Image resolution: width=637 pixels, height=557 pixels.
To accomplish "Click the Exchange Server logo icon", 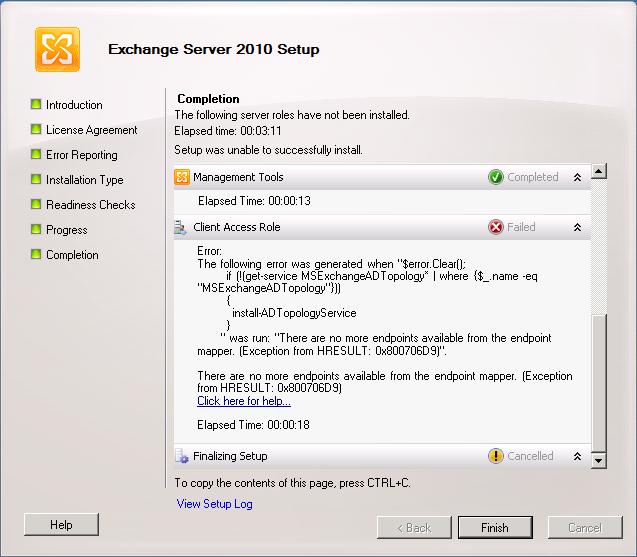I will 57,49.
